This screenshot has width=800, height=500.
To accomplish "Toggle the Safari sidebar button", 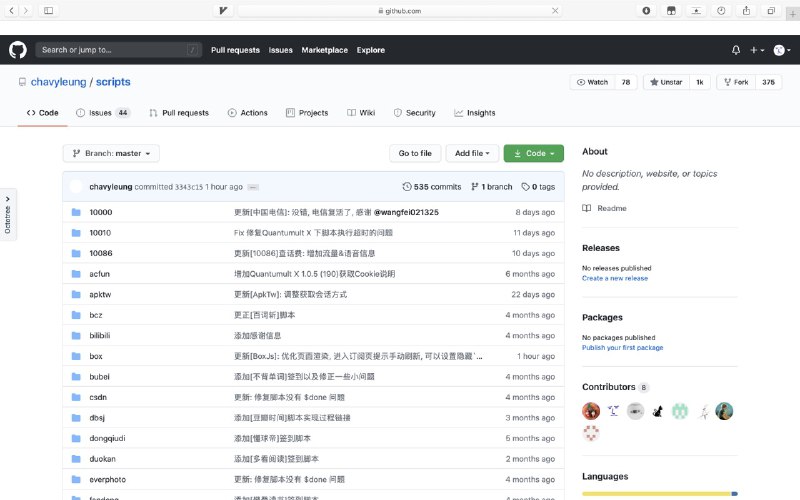I will 48,10.
